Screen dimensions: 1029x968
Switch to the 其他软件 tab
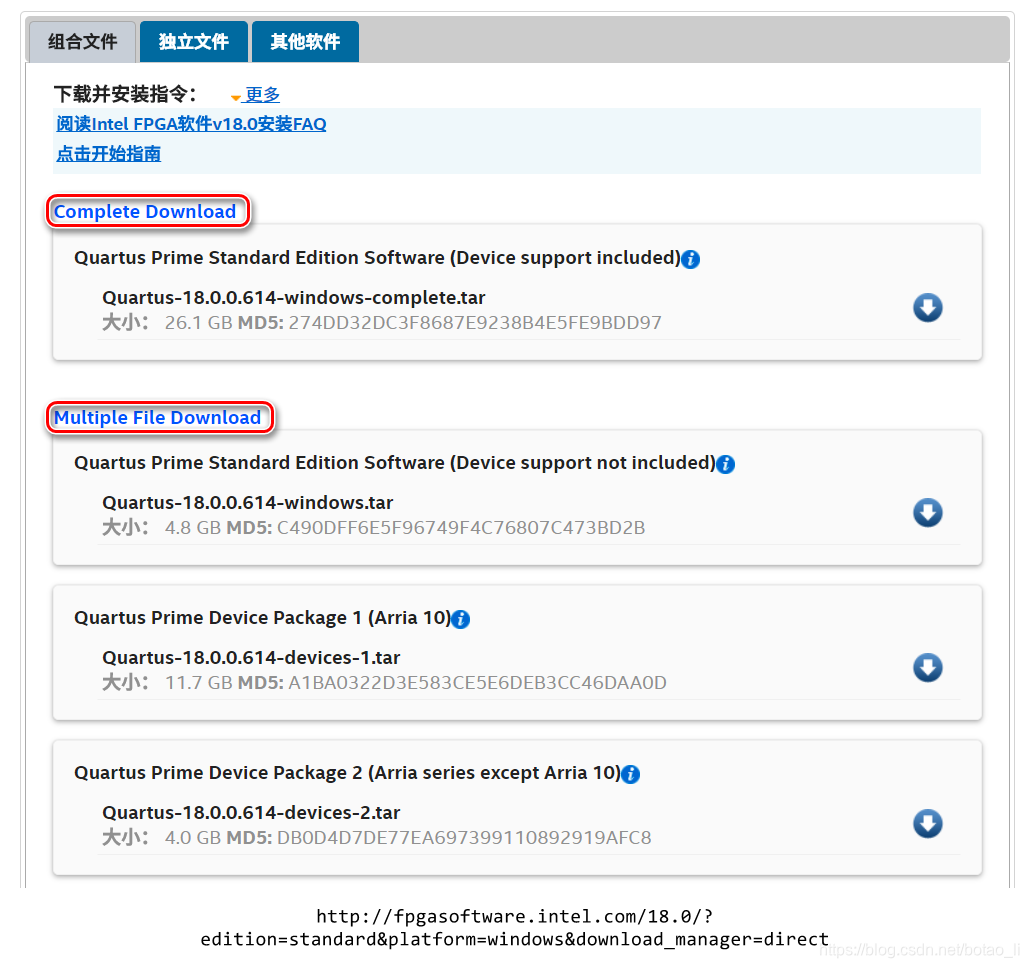(305, 42)
